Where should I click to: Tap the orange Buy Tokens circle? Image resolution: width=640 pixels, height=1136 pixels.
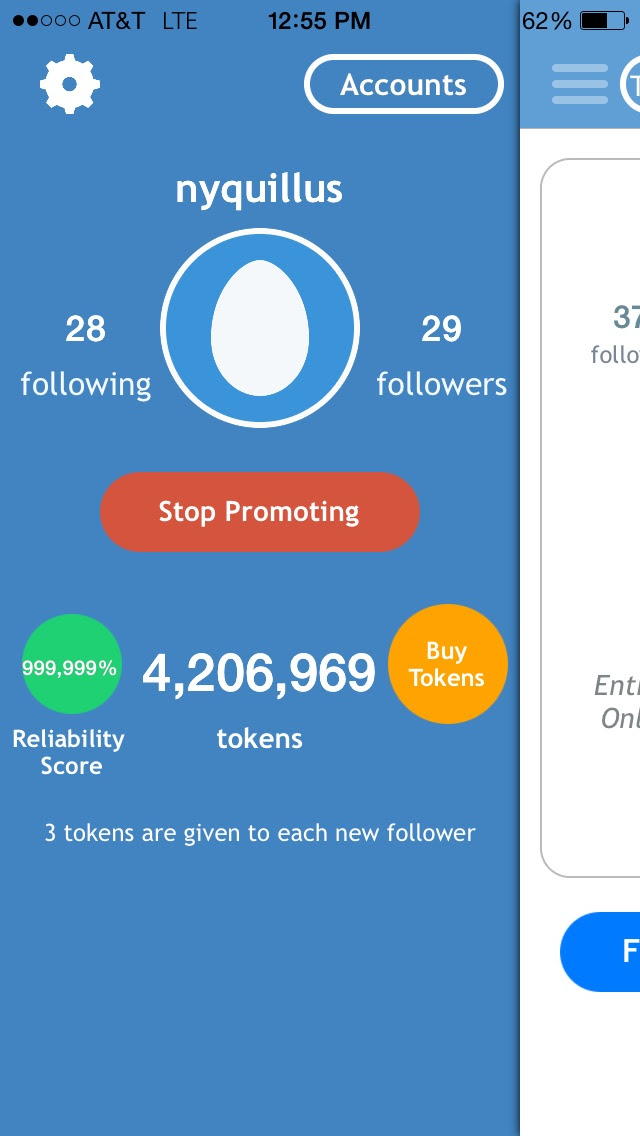[x=447, y=664]
